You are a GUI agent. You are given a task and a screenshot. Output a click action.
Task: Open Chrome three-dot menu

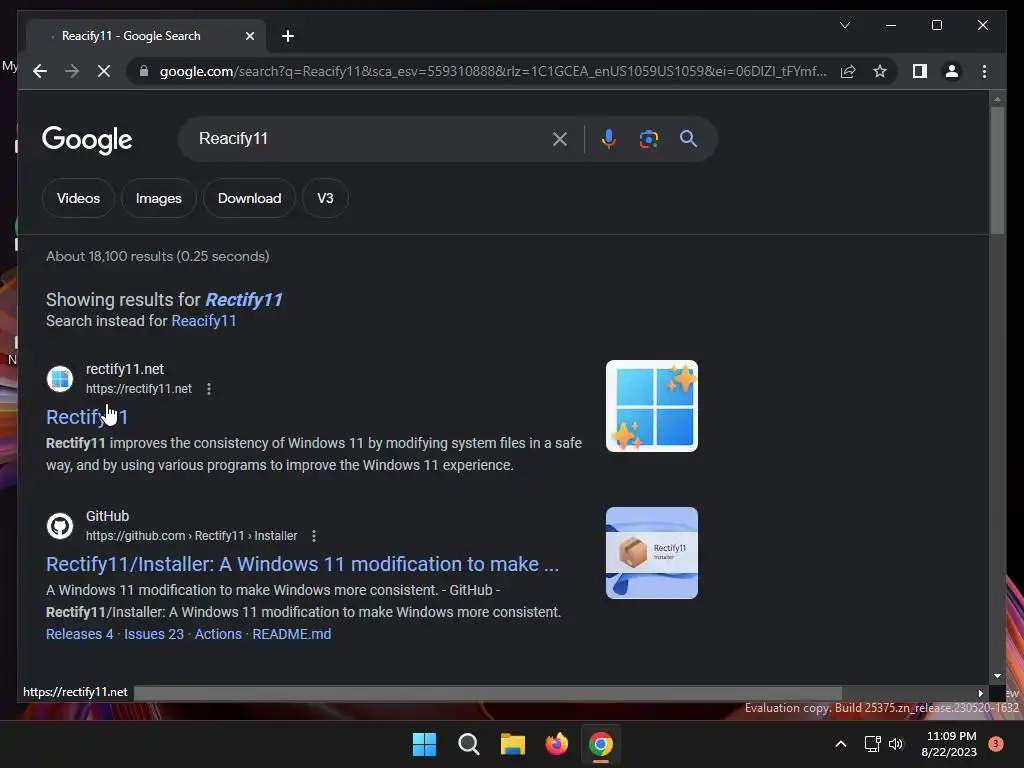(x=984, y=71)
